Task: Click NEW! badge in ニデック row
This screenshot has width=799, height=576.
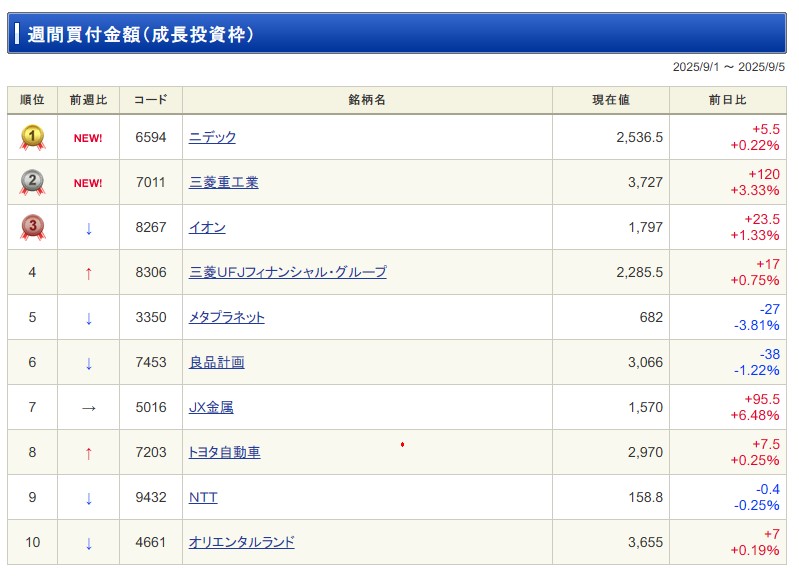Action: (x=88, y=138)
